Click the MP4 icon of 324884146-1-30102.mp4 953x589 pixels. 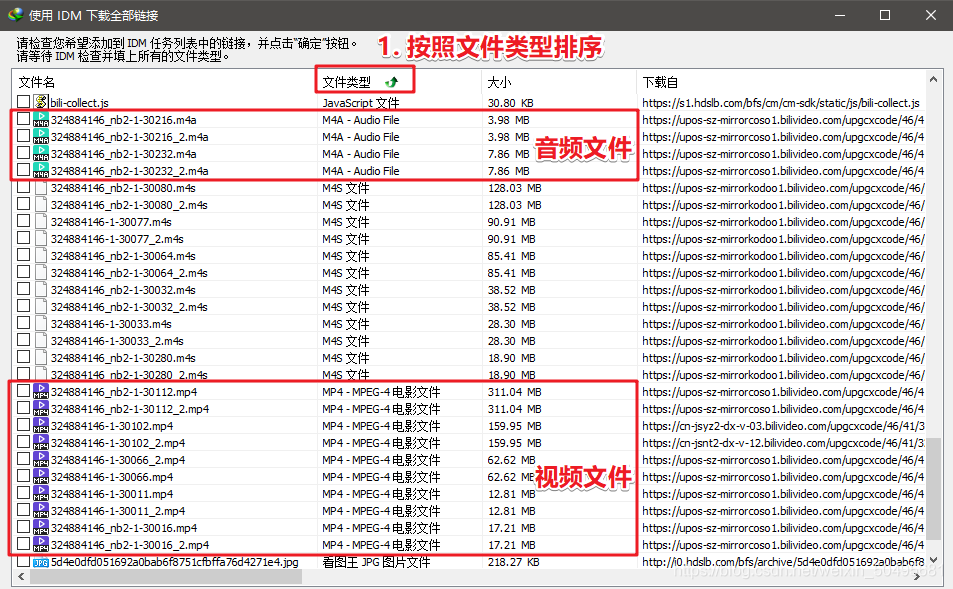pyautogui.click(x=41, y=425)
